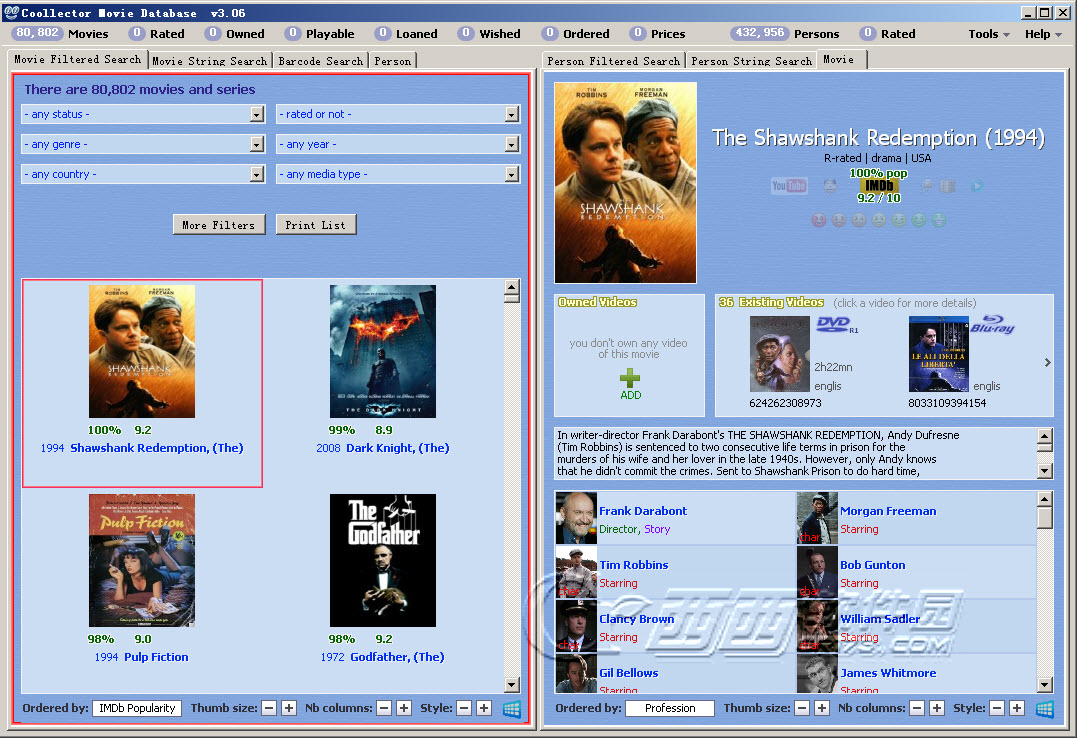
Task: Open the Tools menu
Action: click(988, 34)
